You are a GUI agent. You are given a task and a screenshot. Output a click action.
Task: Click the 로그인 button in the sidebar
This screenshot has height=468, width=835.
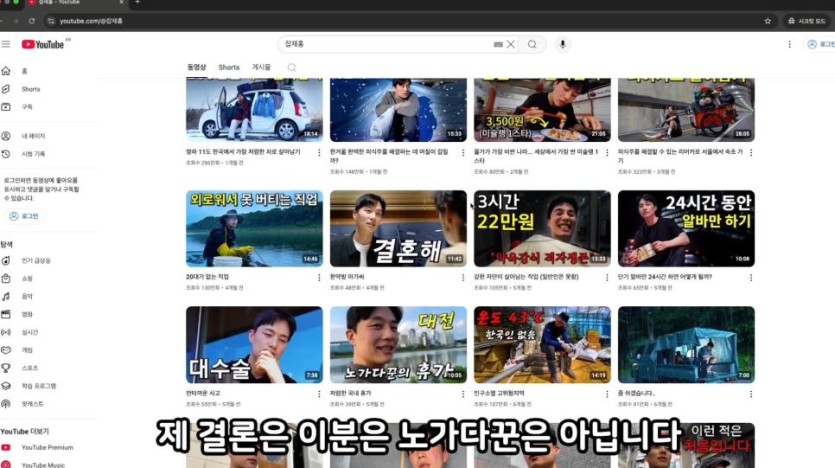[x=25, y=216]
